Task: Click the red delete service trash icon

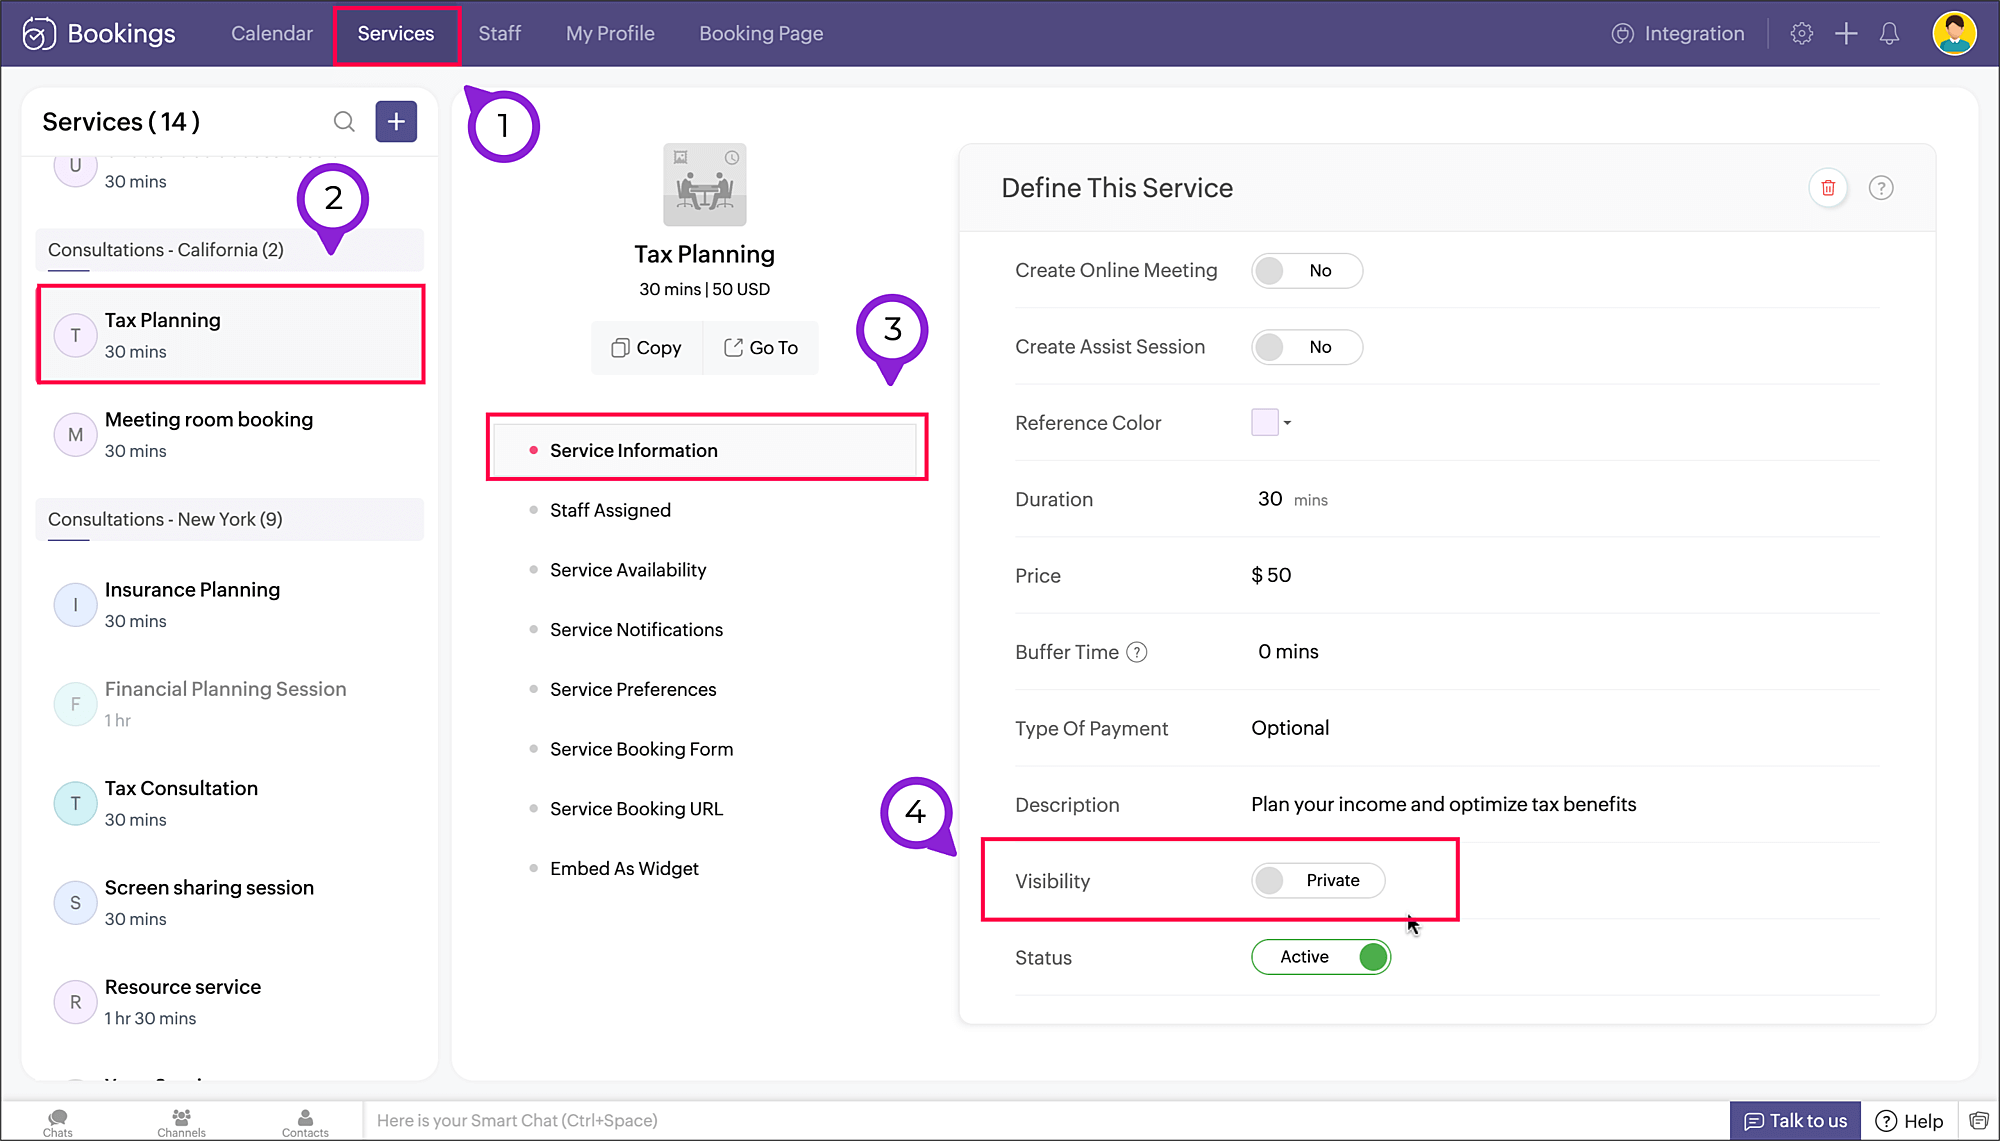Action: (1828, 188)
